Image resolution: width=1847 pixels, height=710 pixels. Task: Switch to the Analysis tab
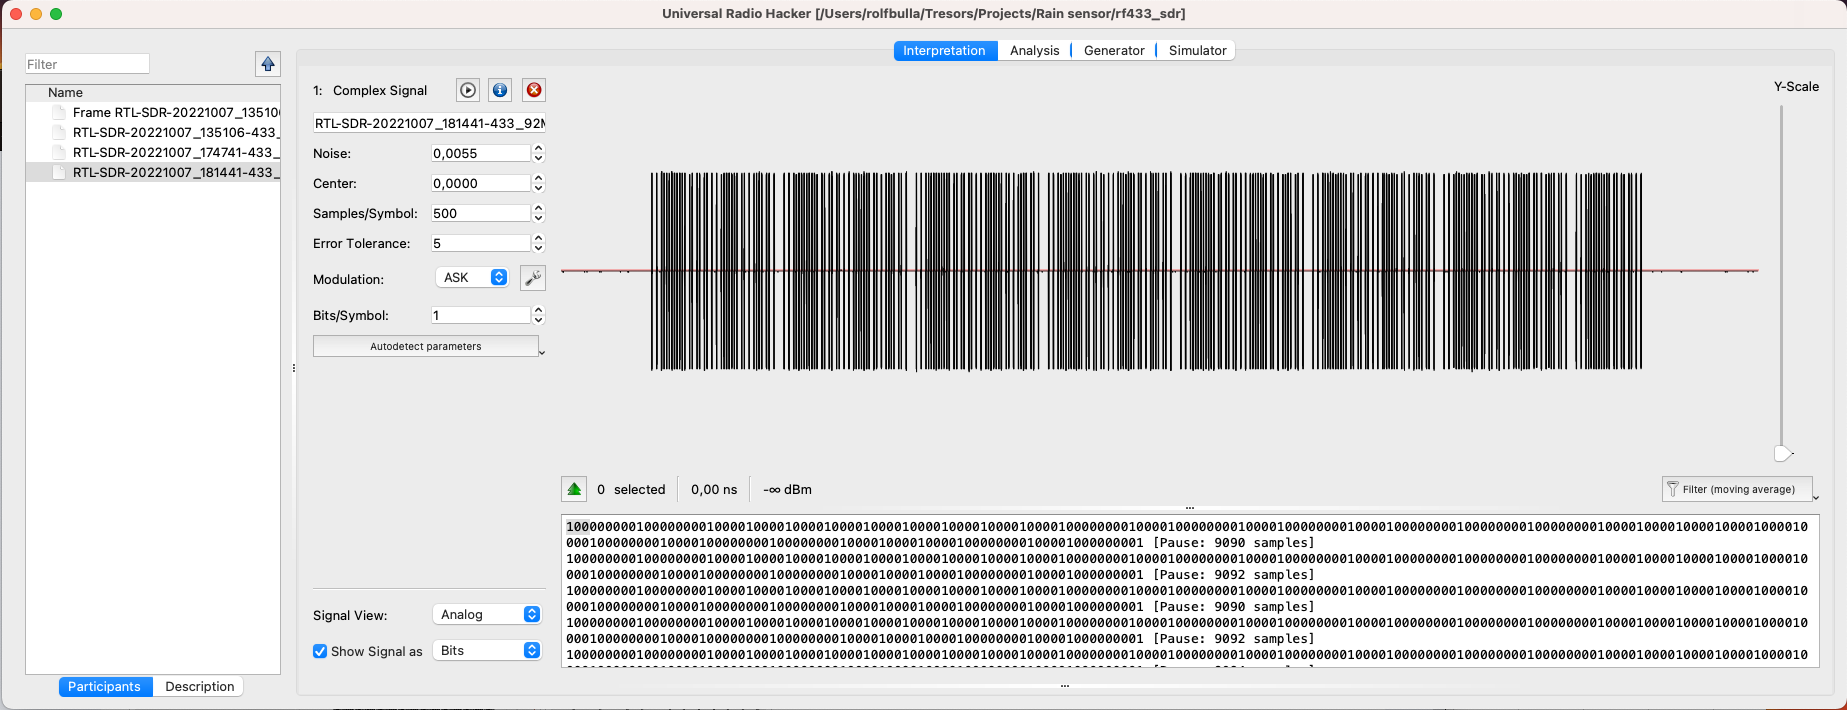(x=1034, y=51)
